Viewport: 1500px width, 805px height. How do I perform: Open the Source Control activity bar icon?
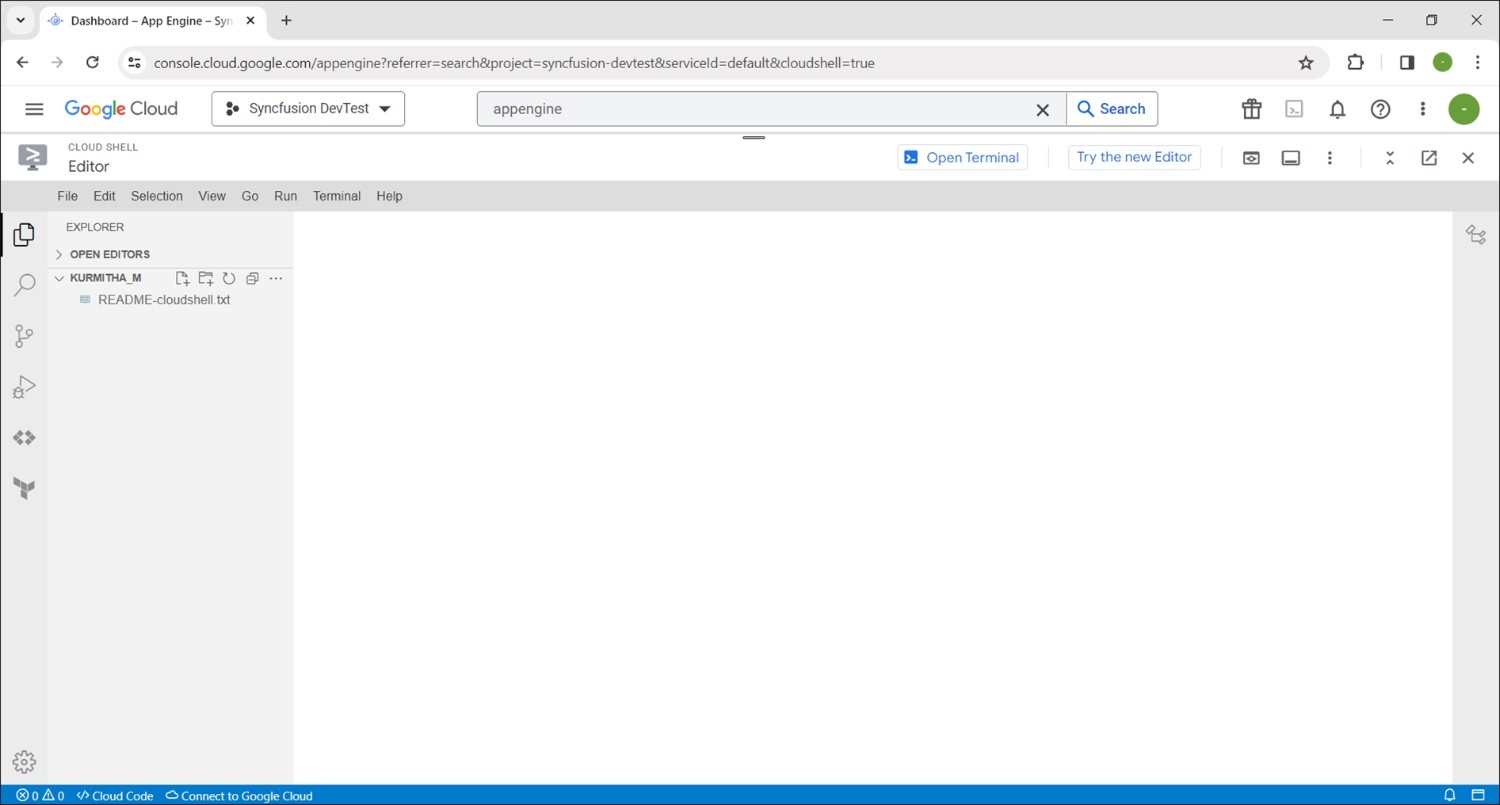coord(24,336)
